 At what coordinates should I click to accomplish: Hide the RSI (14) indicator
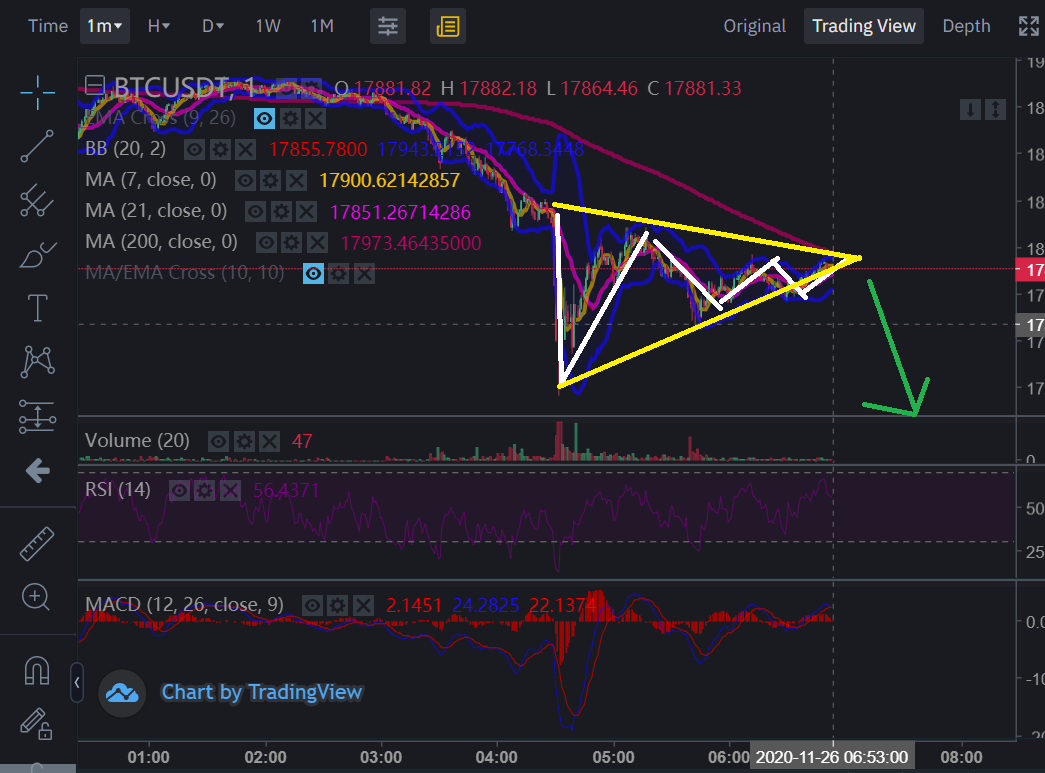pyautogui.click(x=179, y=490)
